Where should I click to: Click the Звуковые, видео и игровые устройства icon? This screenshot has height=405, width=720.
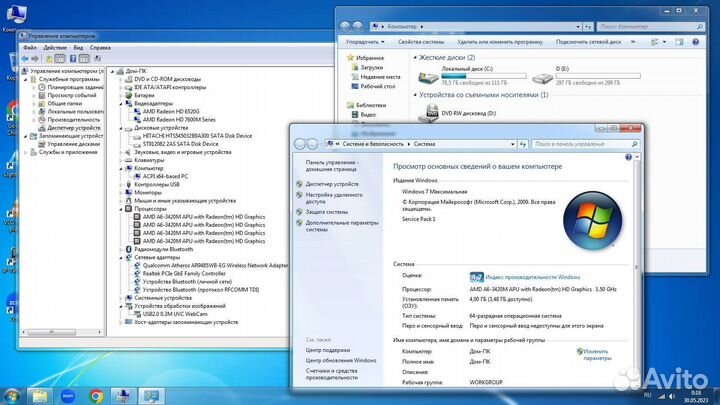[129, 152]
